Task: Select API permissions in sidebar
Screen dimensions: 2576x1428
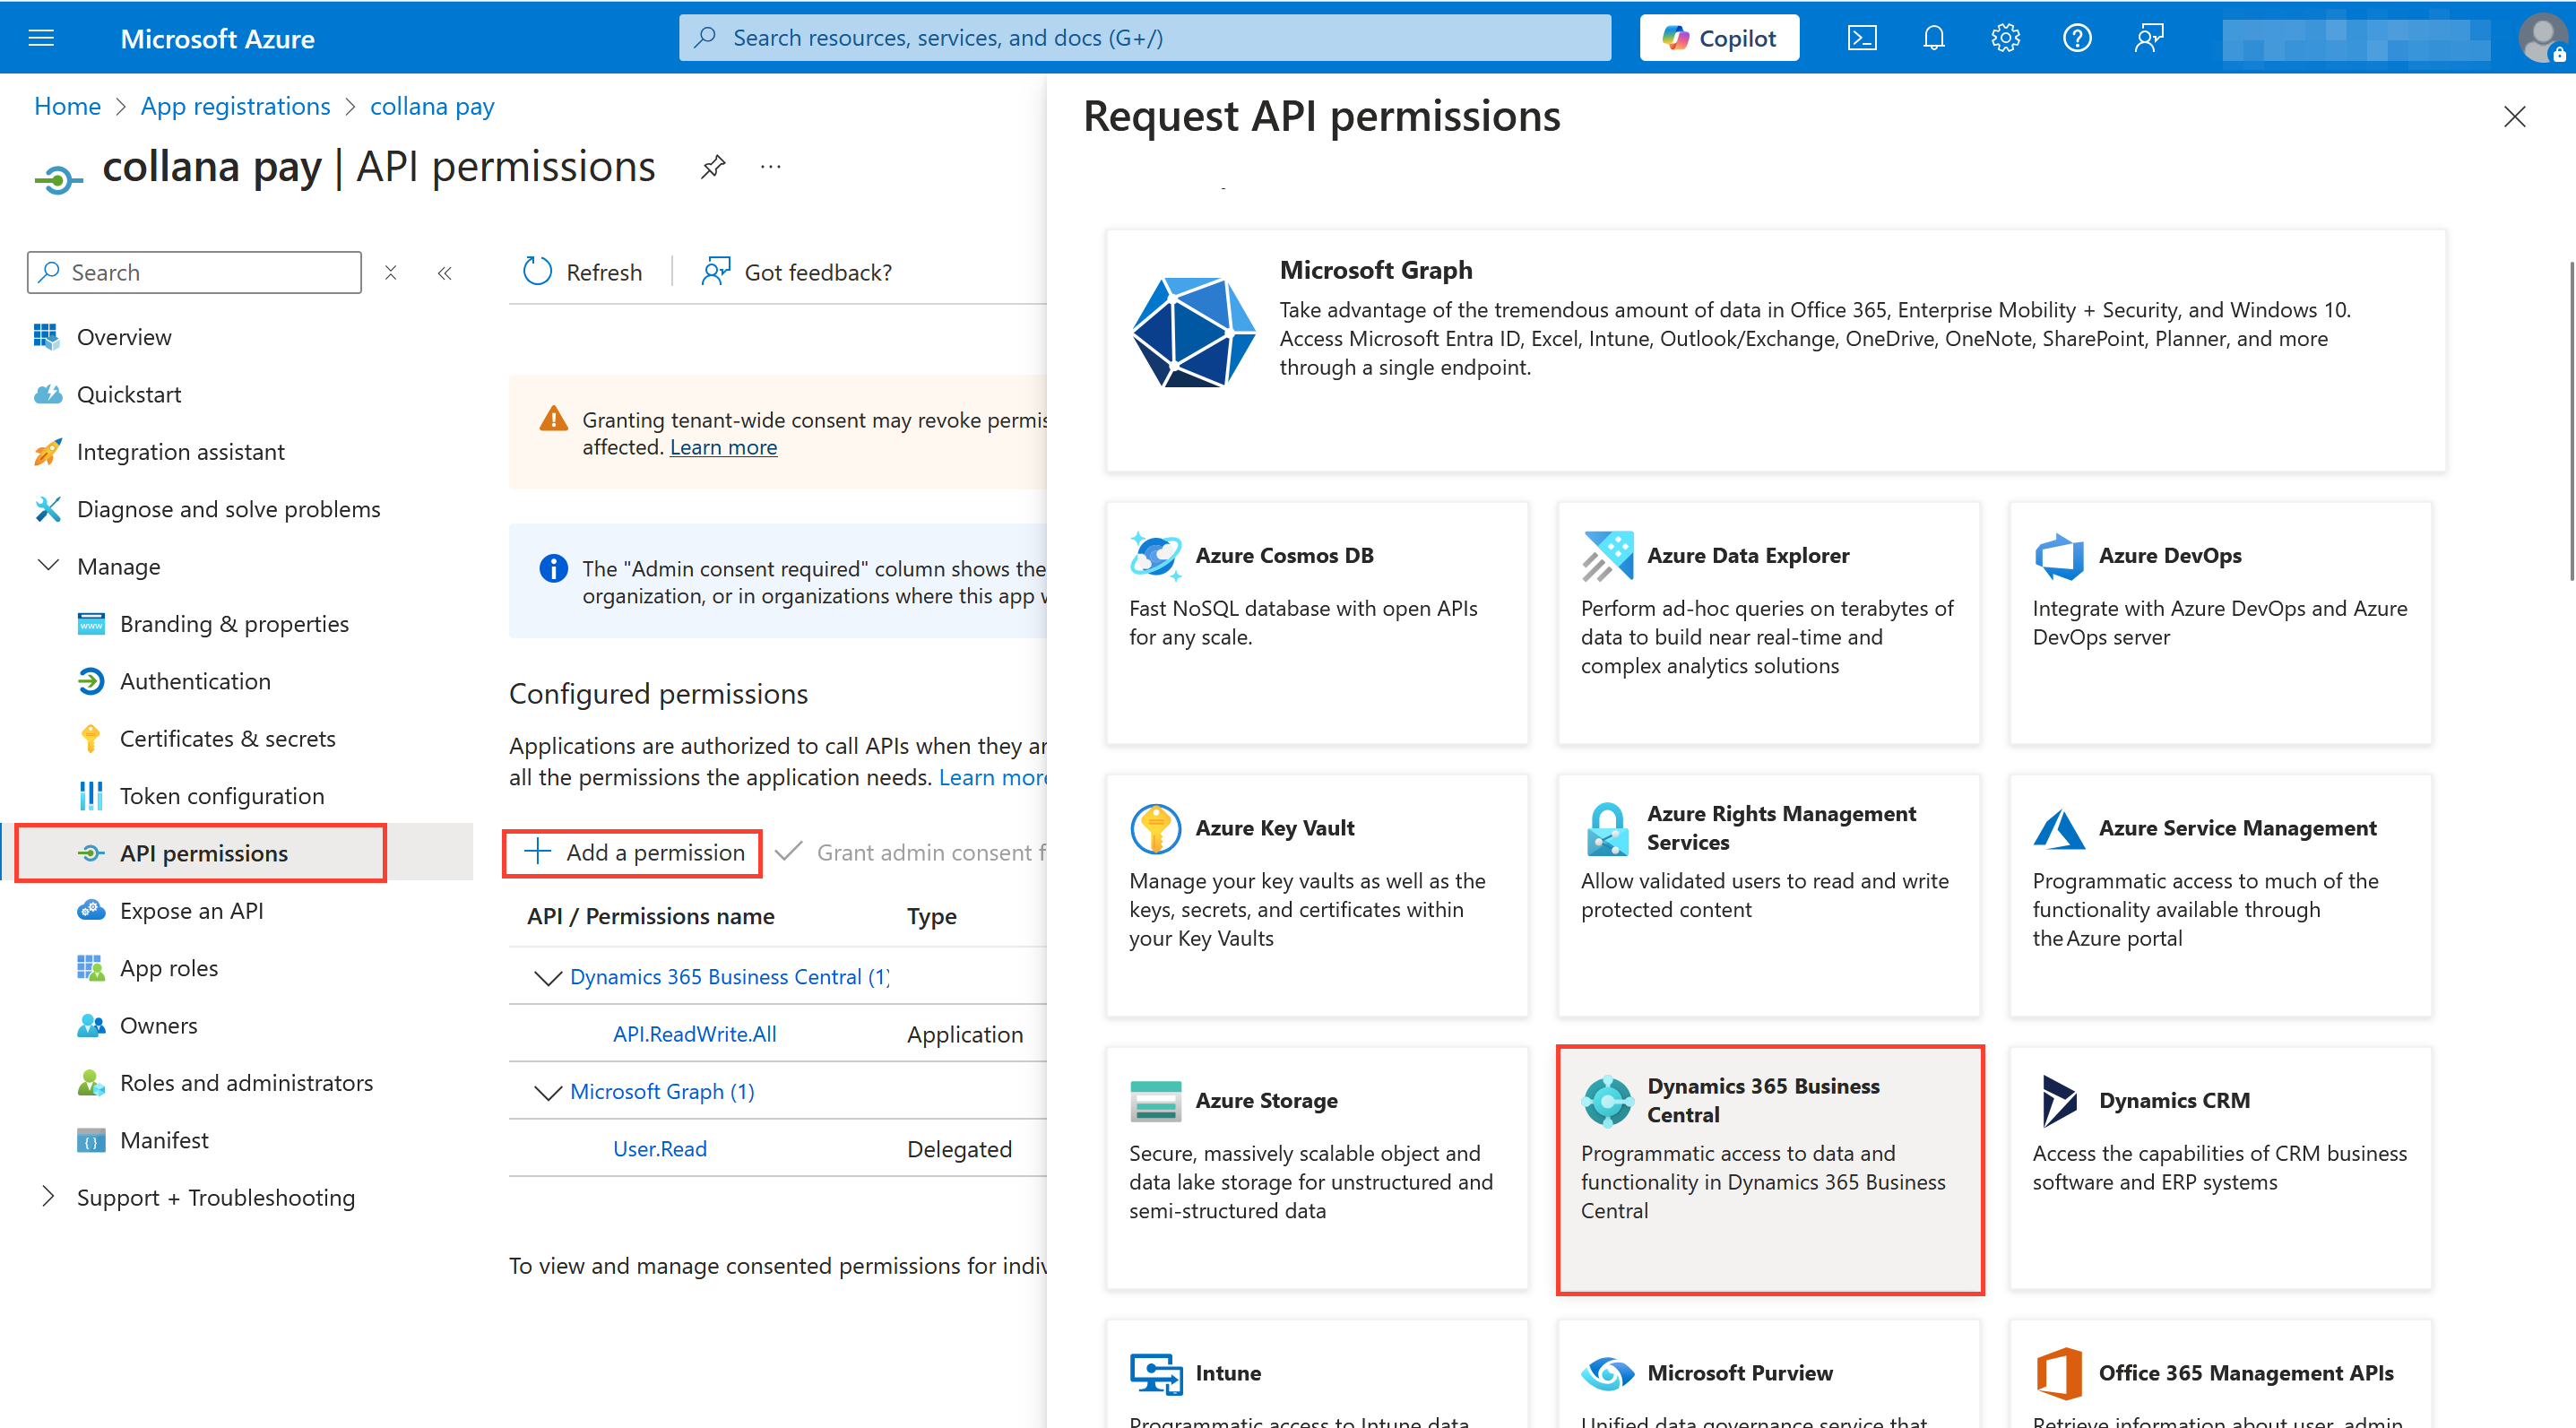Action: pos(203,853)
